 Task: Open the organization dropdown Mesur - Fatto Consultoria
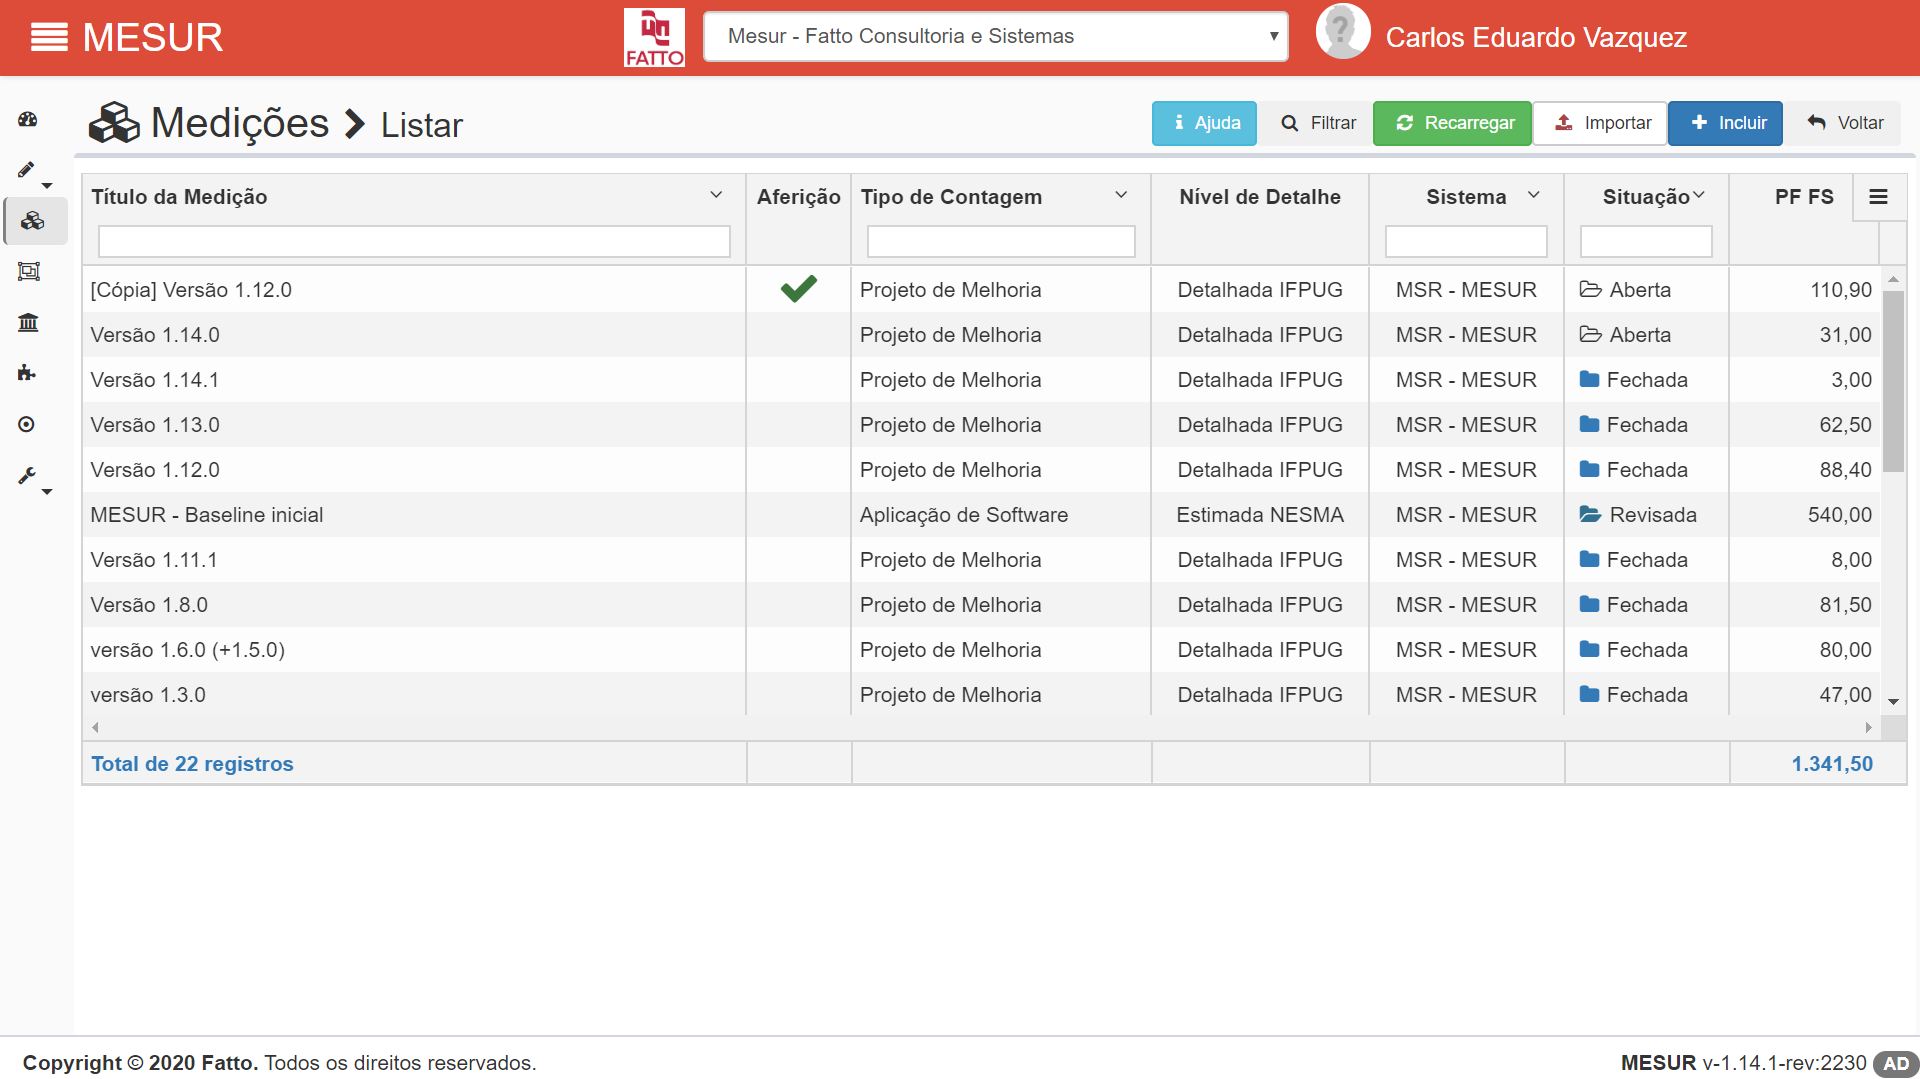996,37
